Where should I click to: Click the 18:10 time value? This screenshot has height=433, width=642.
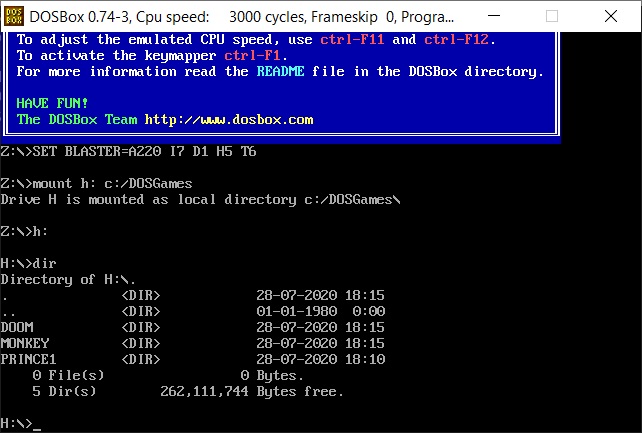coord(365,359)
